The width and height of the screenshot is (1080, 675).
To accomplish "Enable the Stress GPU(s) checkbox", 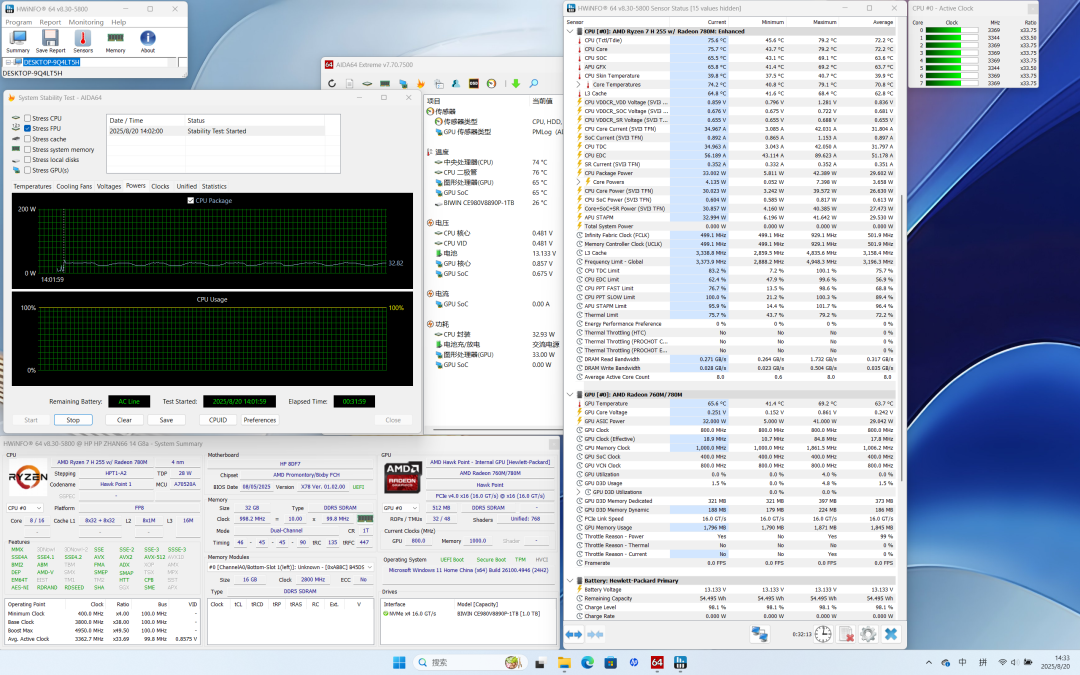I will pos(28,170).
